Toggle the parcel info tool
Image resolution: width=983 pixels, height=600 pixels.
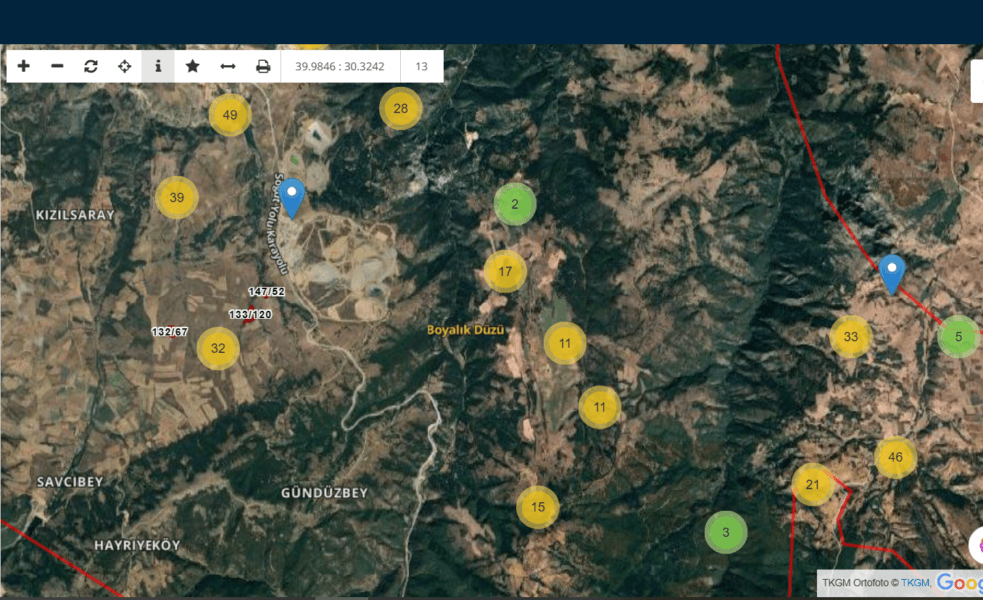pos(158,66)
